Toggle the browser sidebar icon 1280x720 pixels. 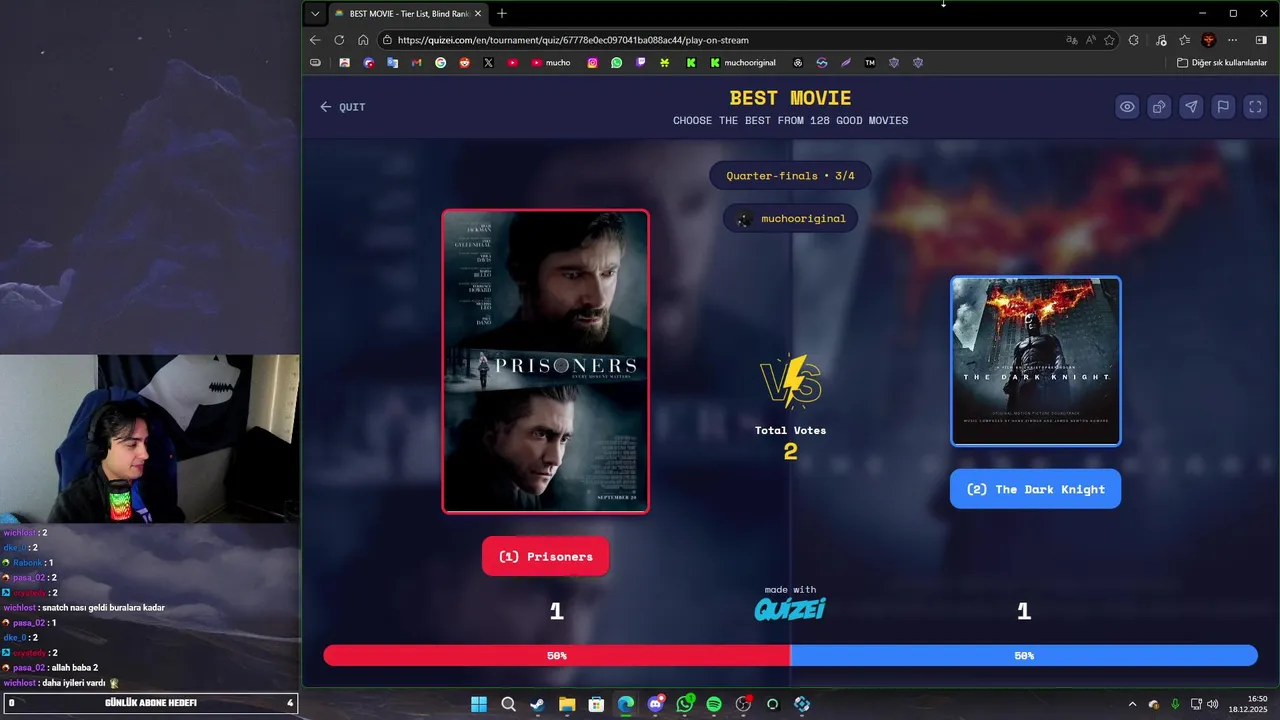click(1261, 40)
